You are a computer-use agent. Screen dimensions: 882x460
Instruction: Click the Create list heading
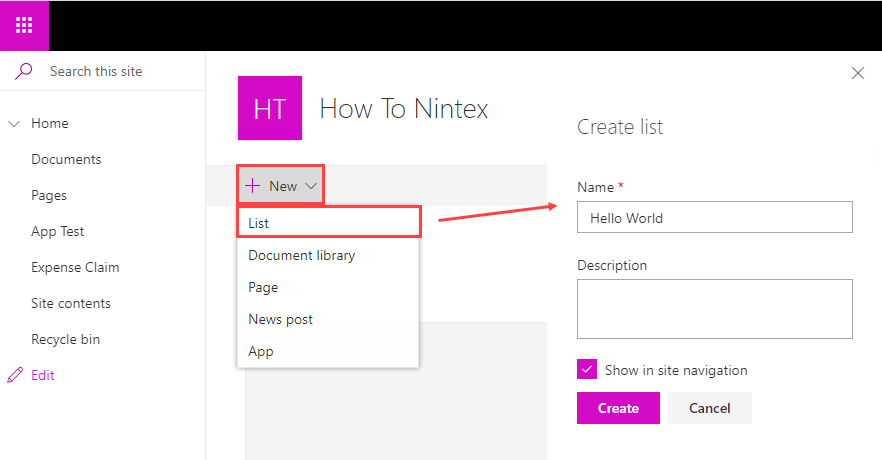click(620, 127)
